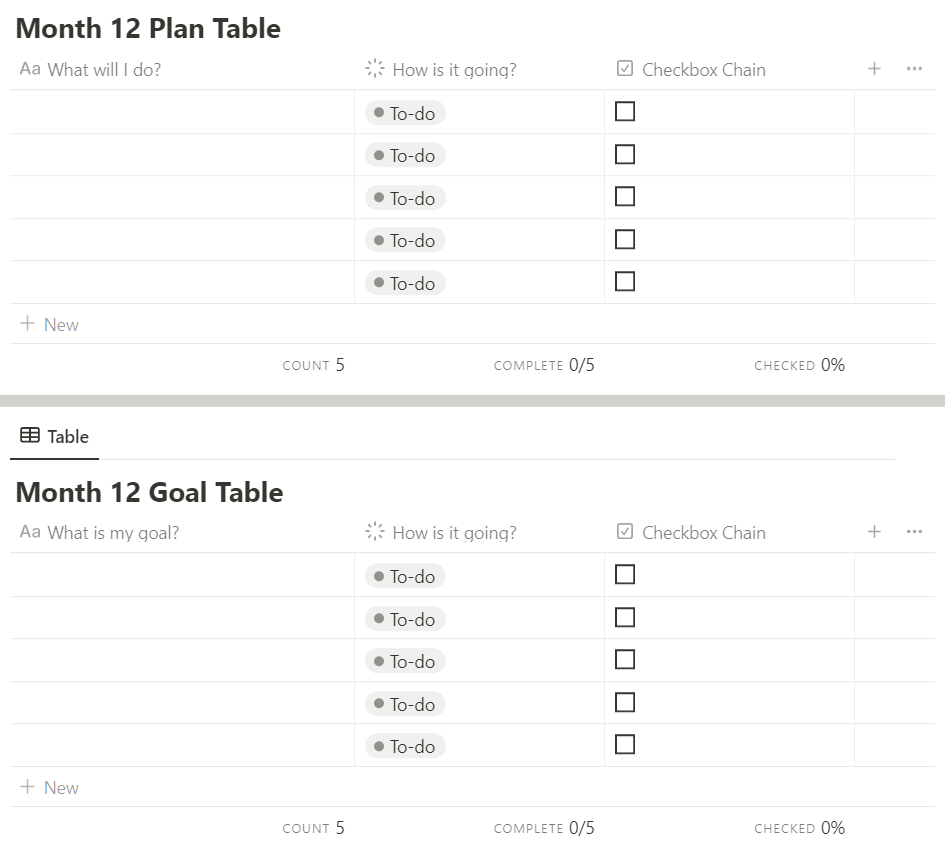
Task: Open Goal Table's three-dot options menu
Action: tap(914, 532)
